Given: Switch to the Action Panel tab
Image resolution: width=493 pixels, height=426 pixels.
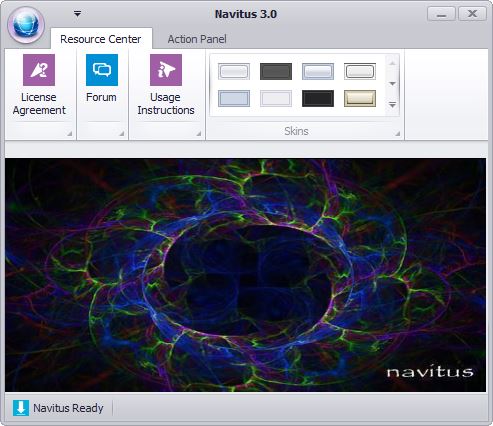Looking at the screenshot, I should tap(197, 39).
